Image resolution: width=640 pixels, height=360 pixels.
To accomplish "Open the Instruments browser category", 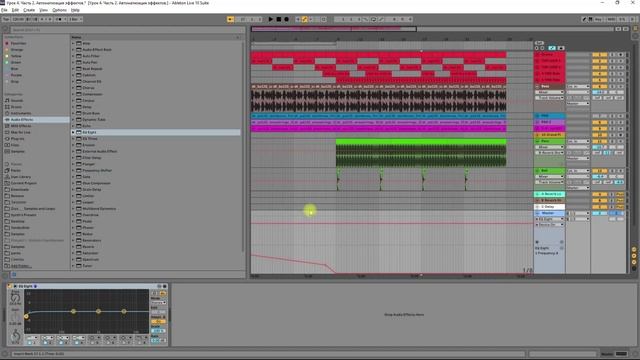I will [21, 113].
